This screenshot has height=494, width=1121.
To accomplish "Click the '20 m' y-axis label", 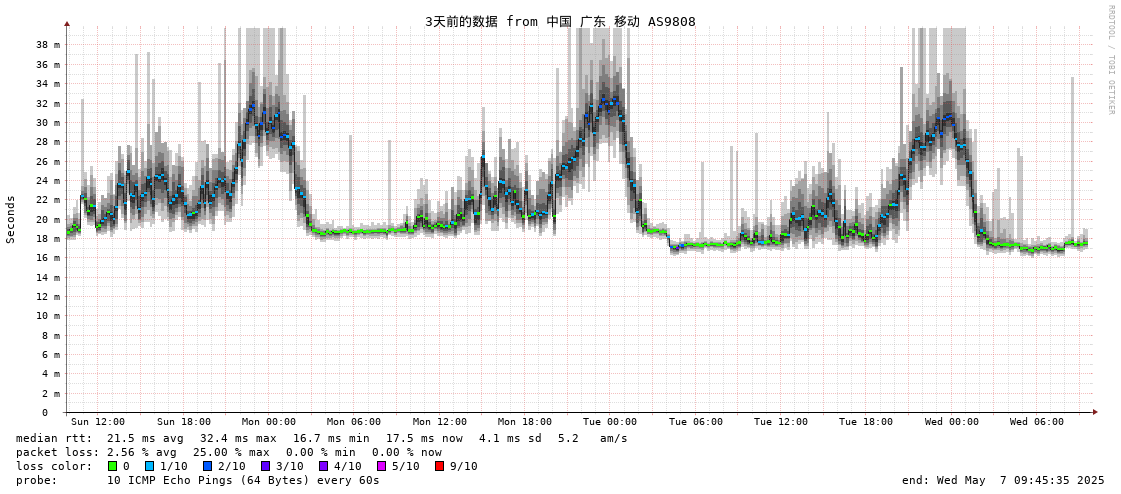I will [47, 219].
